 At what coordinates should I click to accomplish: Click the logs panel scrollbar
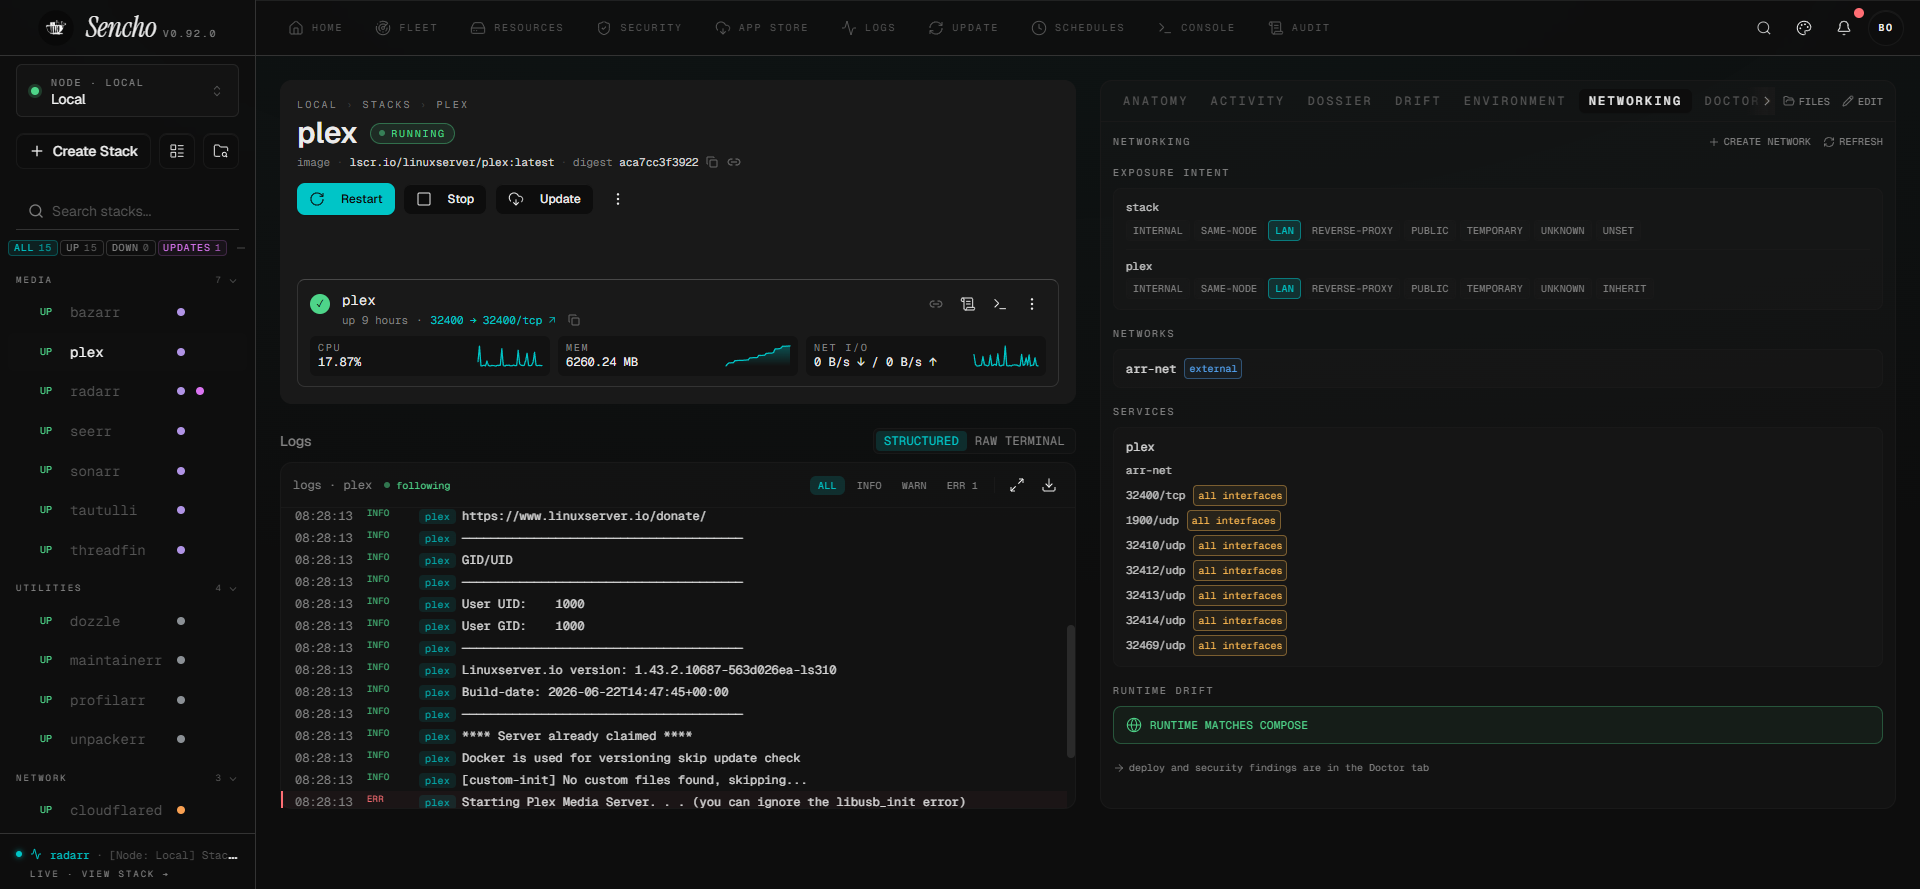coord(1070,691)
